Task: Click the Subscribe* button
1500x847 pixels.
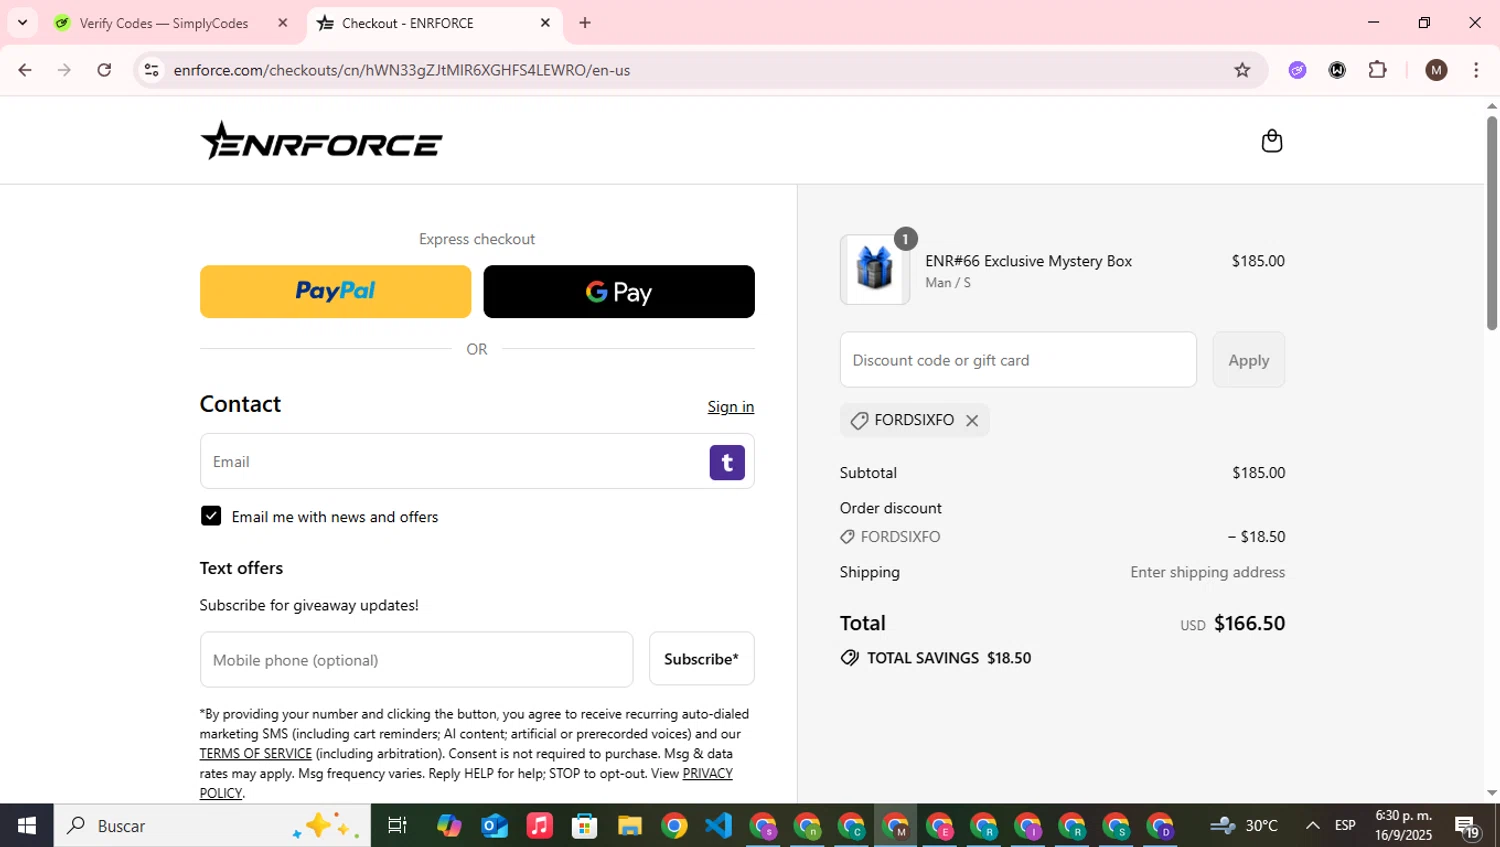Action: [x=702, y=659]
